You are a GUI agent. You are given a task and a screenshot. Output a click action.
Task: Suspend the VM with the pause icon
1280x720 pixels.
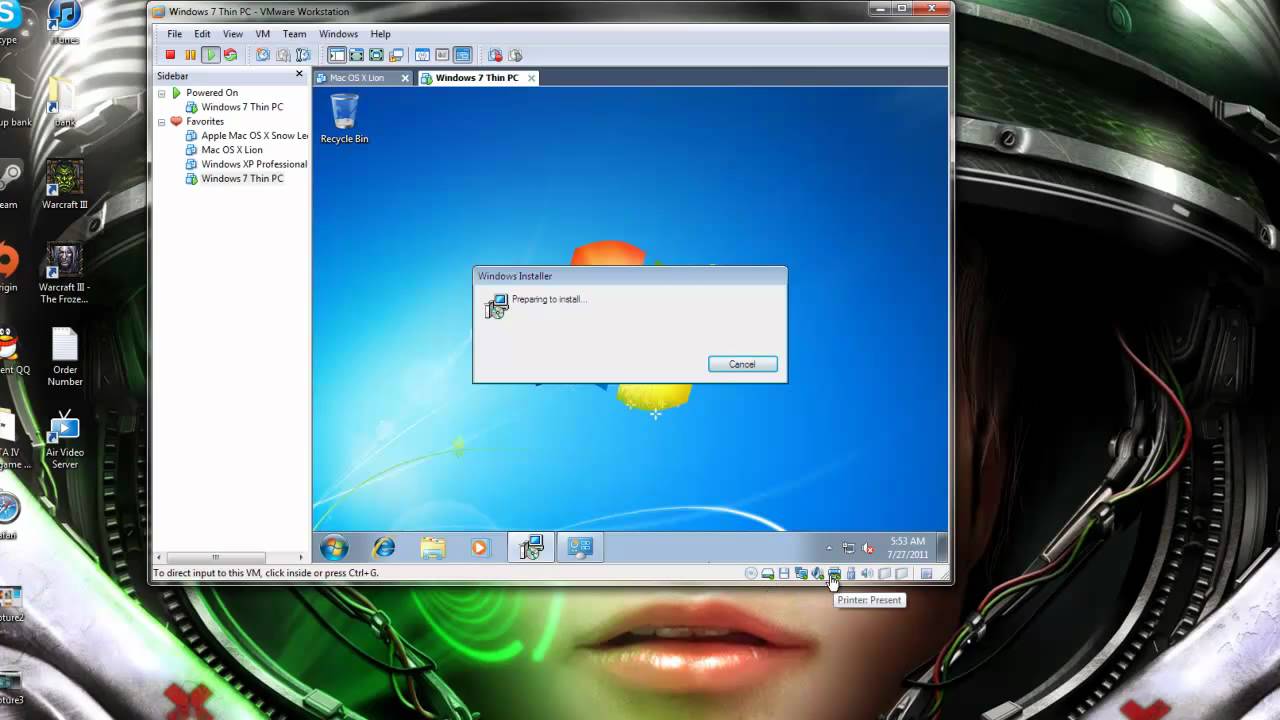190,55
